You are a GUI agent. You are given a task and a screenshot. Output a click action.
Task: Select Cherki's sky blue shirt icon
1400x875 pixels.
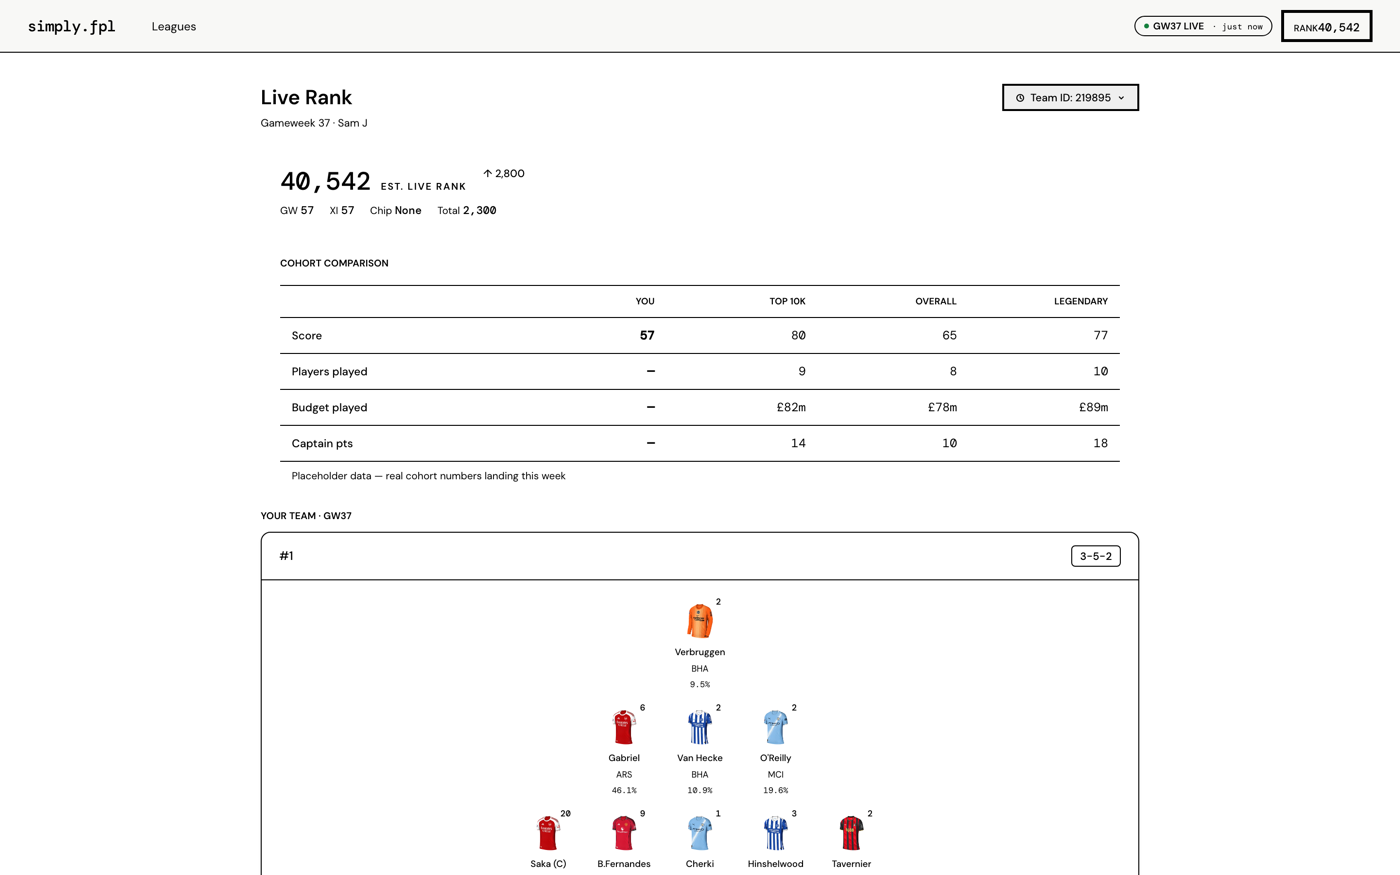click(x=699, y=833)
